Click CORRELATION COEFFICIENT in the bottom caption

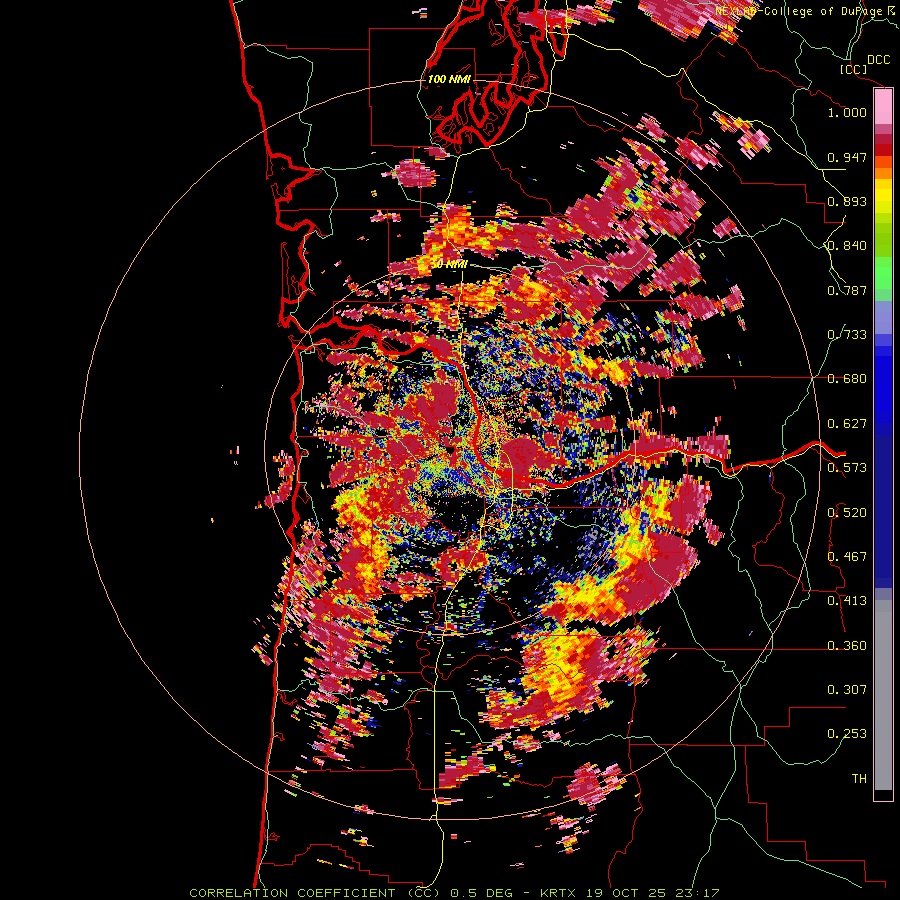click(x=292, y=893)
